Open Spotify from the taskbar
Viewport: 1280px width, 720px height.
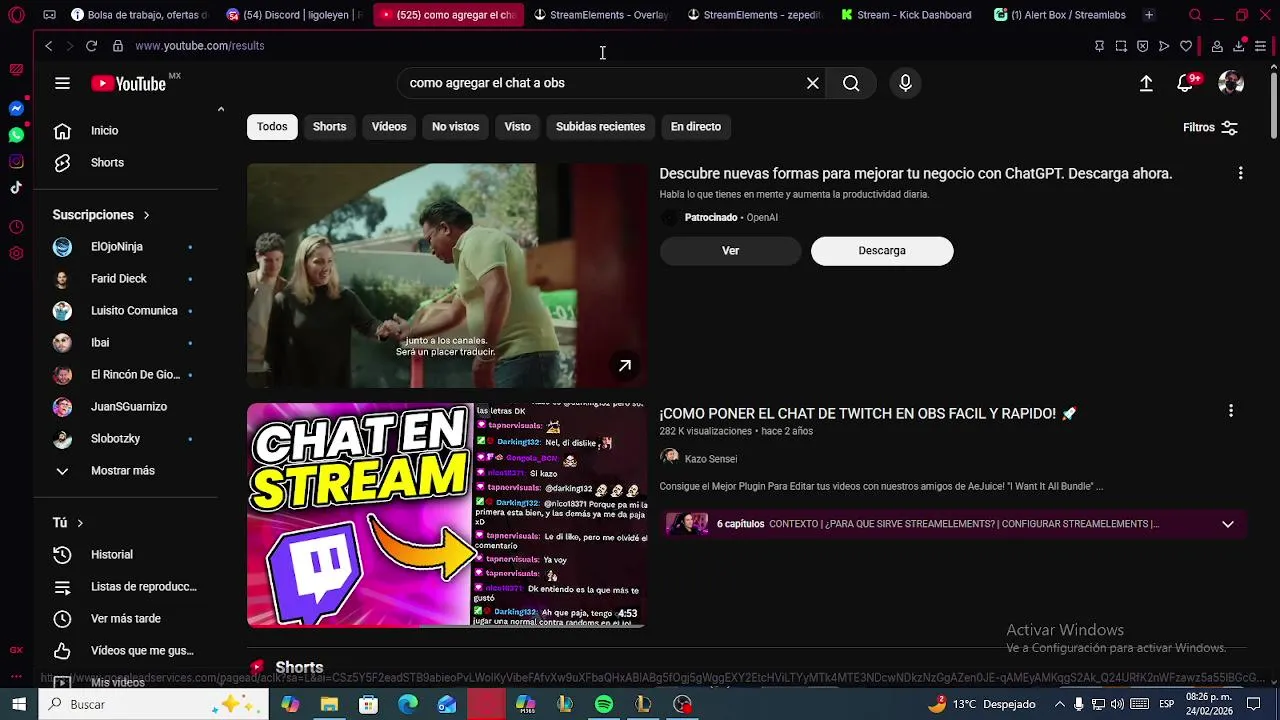coord(604,704)
